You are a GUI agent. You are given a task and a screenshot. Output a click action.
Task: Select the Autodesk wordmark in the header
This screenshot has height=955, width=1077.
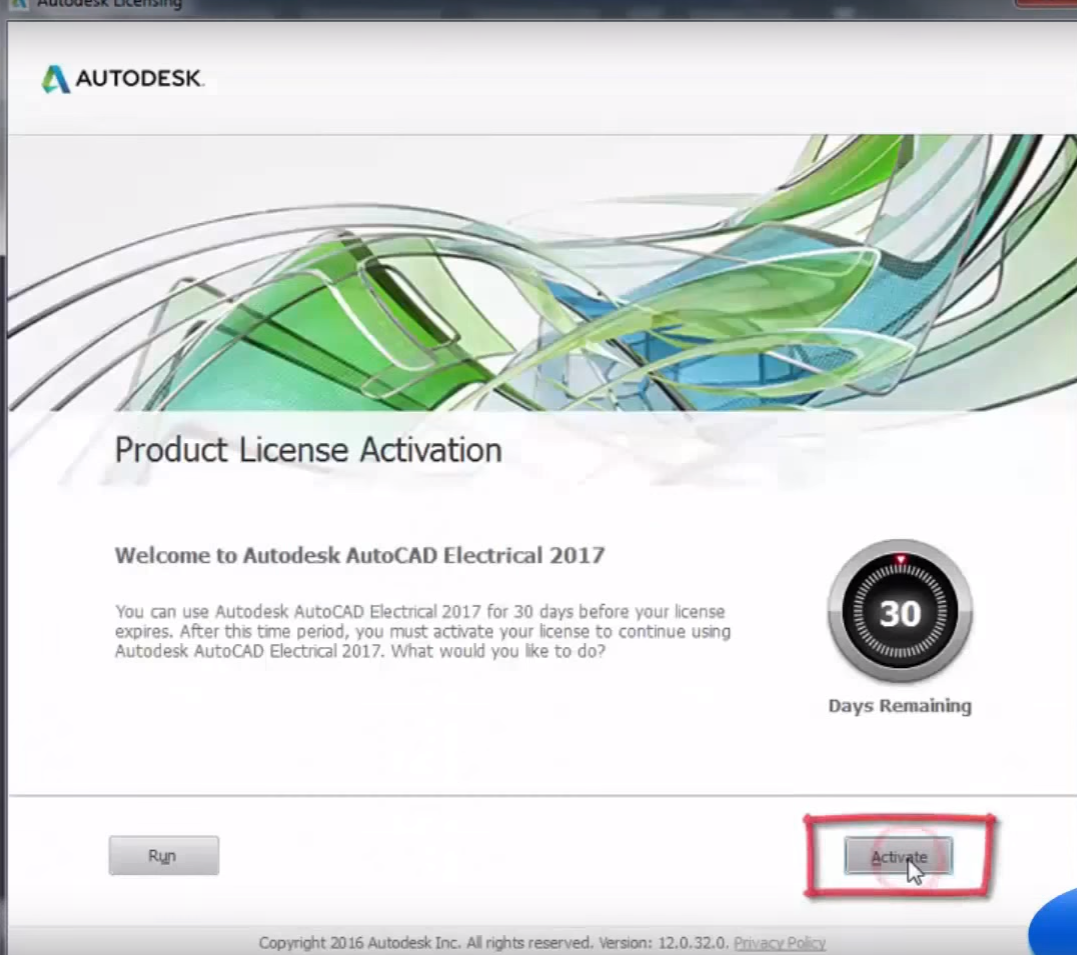click(140, 79)
